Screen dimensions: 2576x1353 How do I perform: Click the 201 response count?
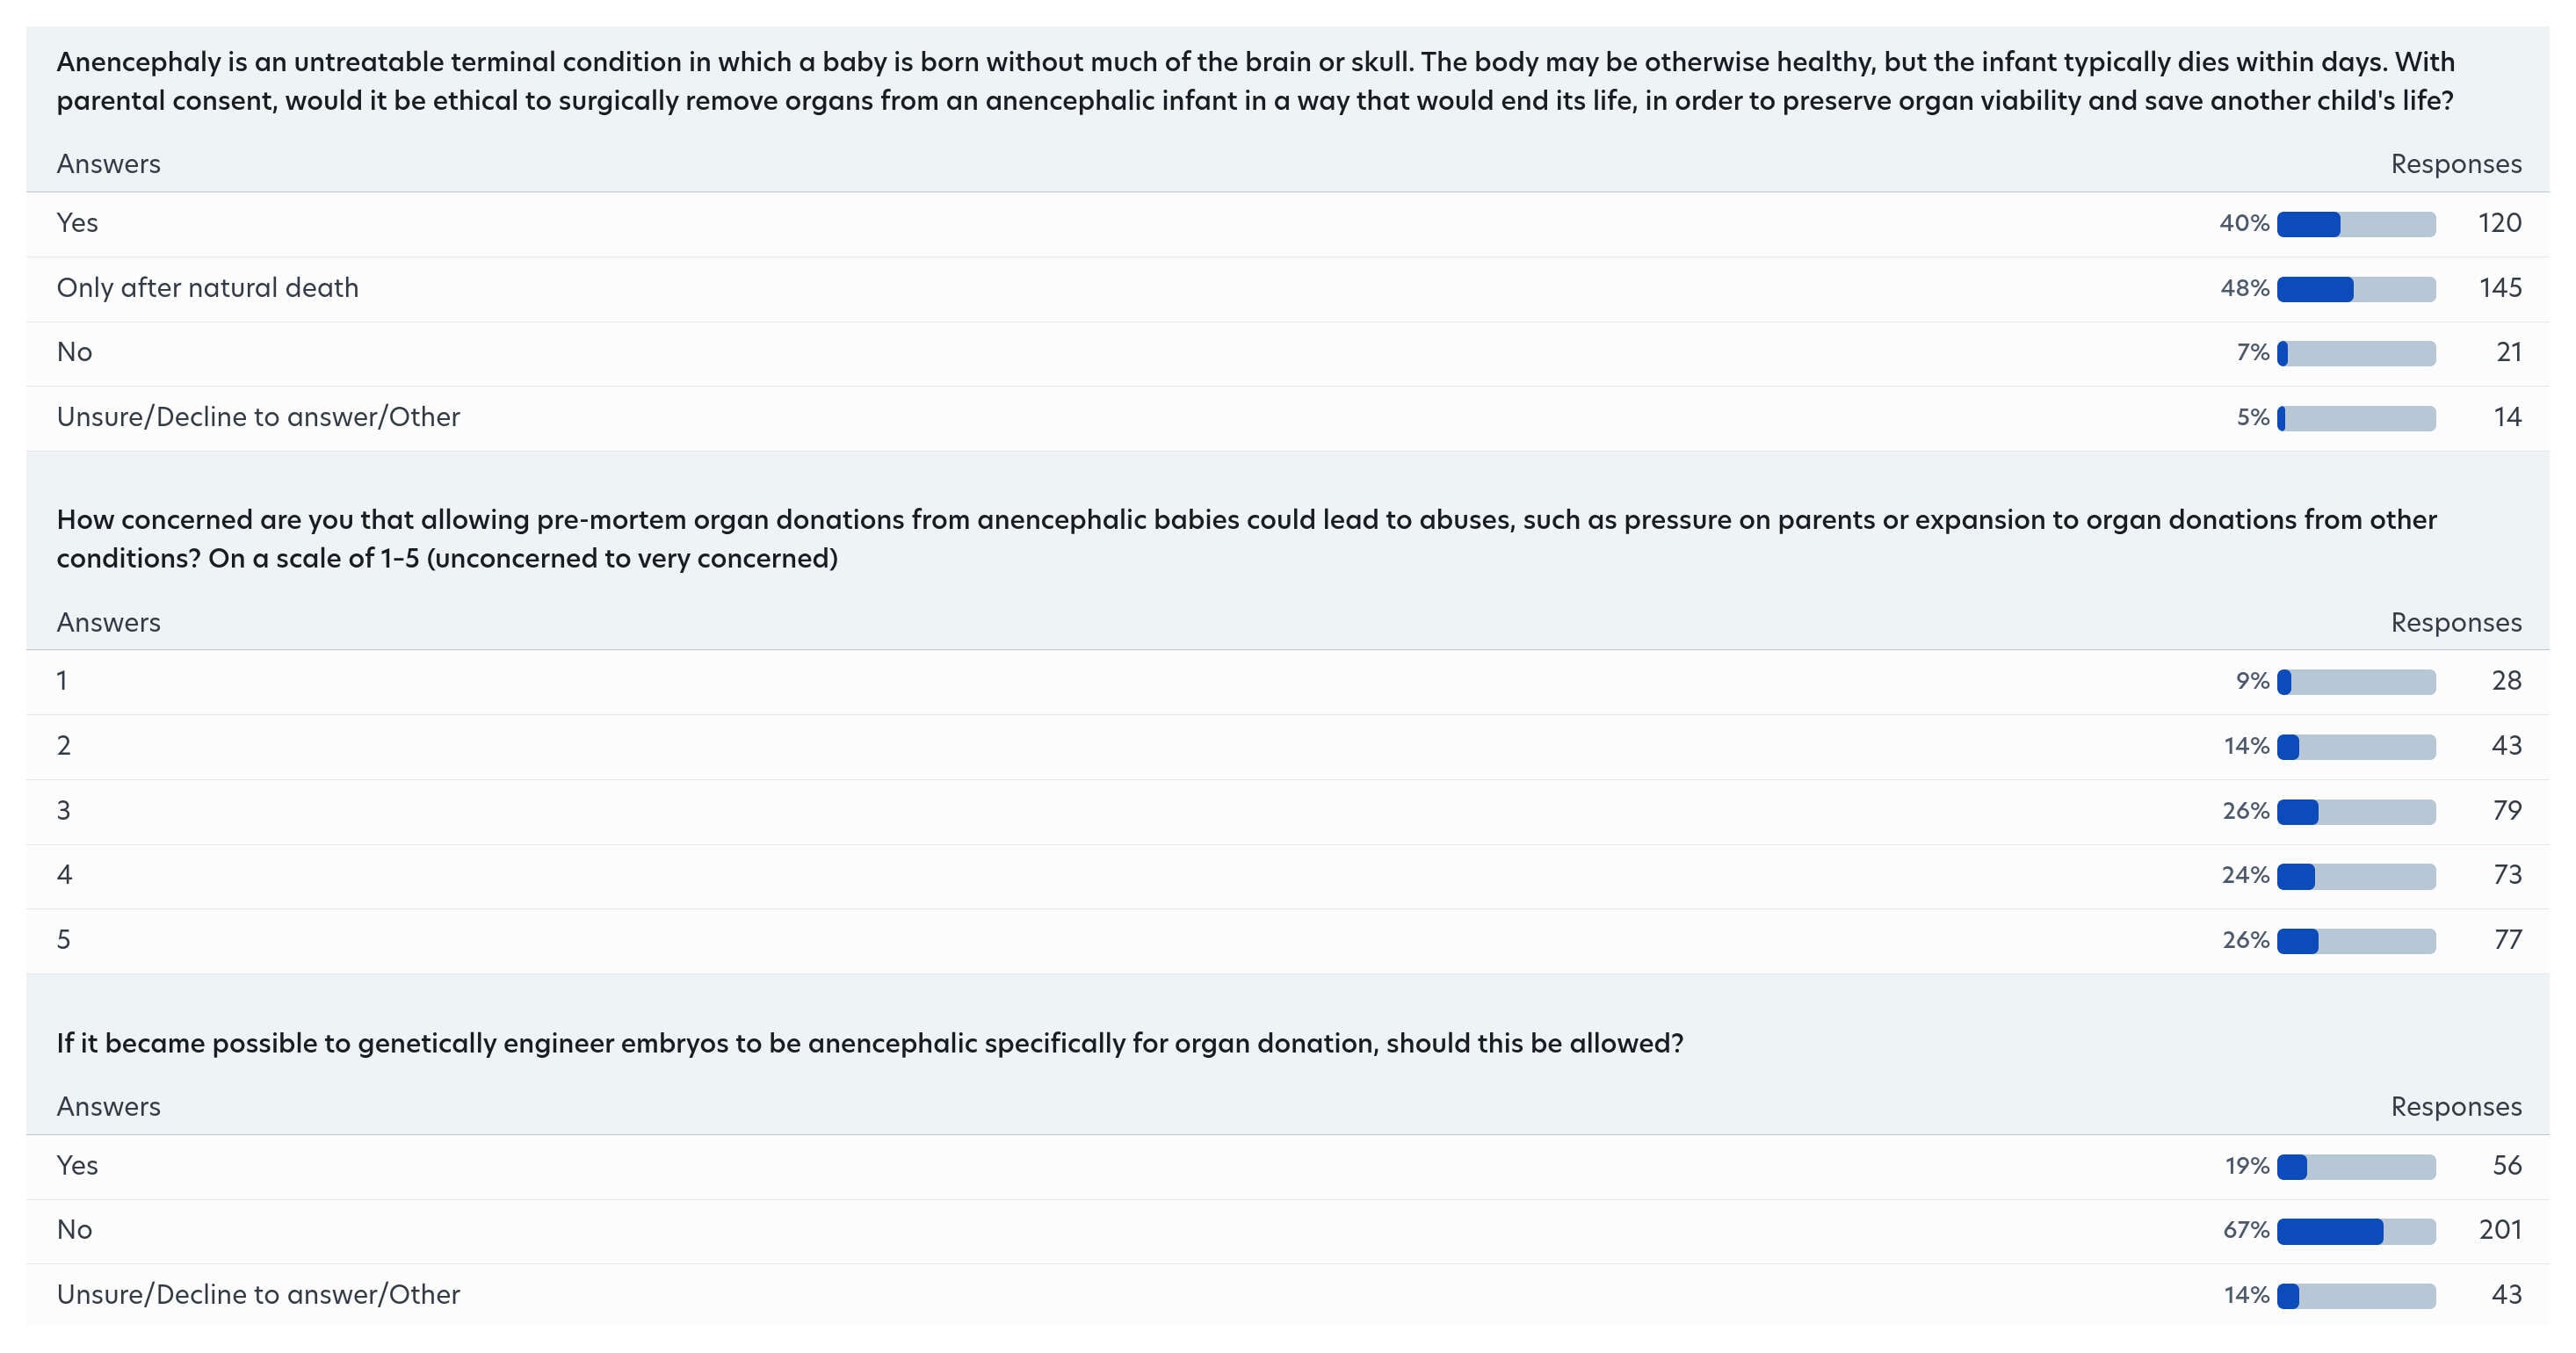coord(2499,1230)
